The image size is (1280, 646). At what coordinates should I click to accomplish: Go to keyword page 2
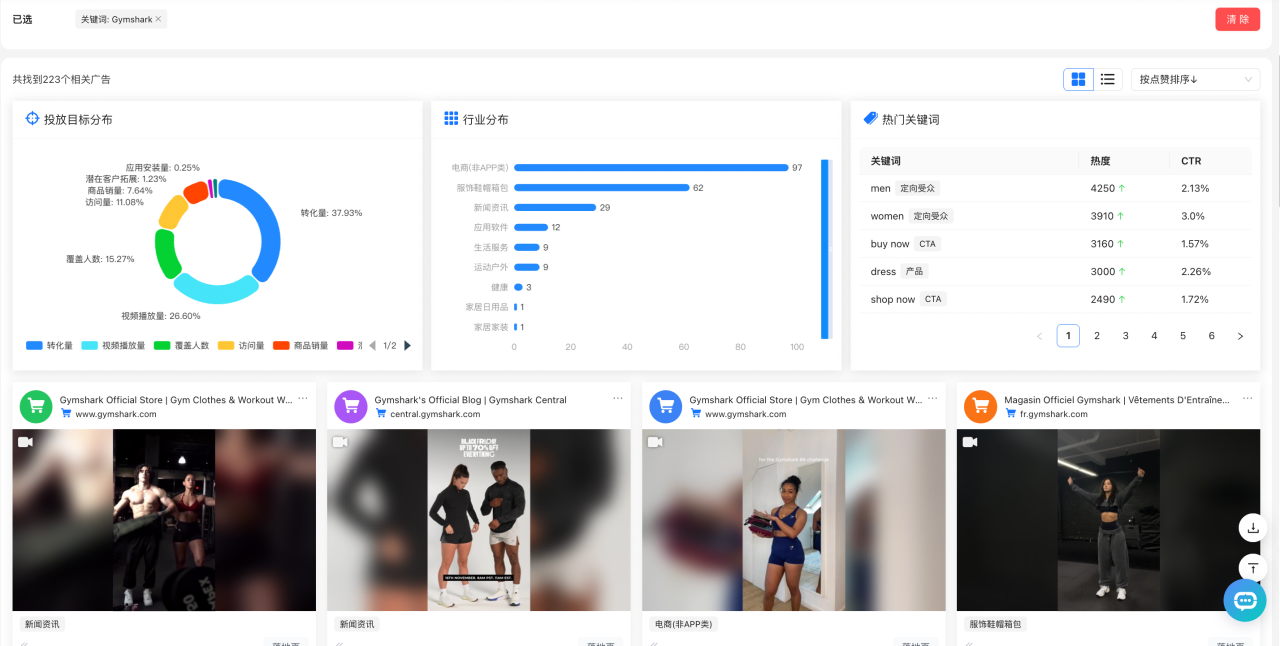1097,336
